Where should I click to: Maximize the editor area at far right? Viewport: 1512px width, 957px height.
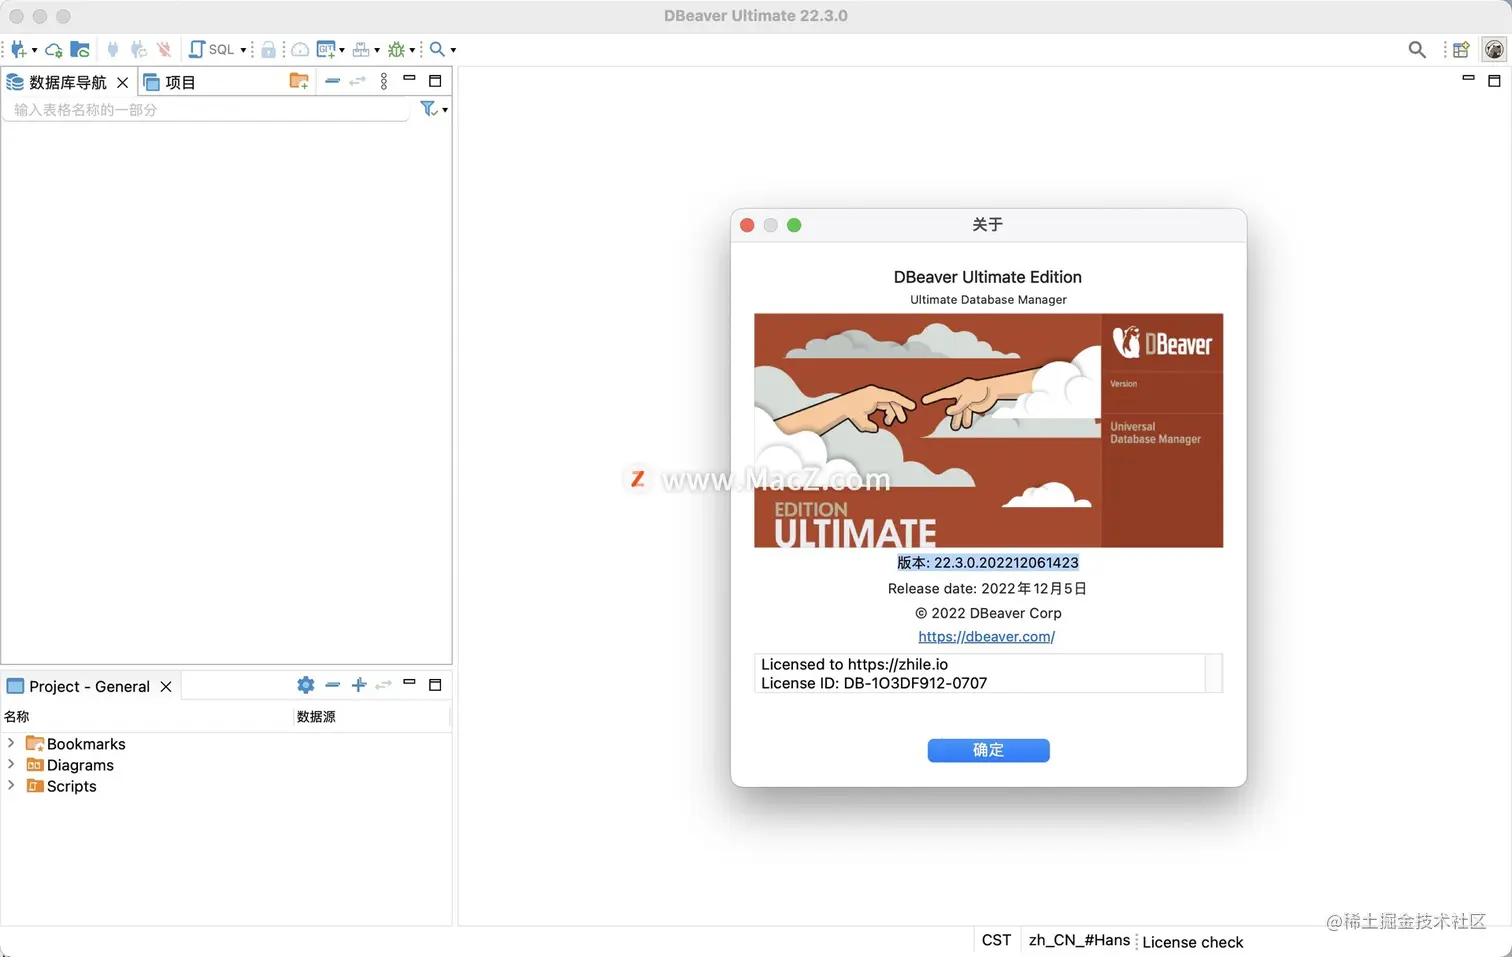[x=1494, y=81]
